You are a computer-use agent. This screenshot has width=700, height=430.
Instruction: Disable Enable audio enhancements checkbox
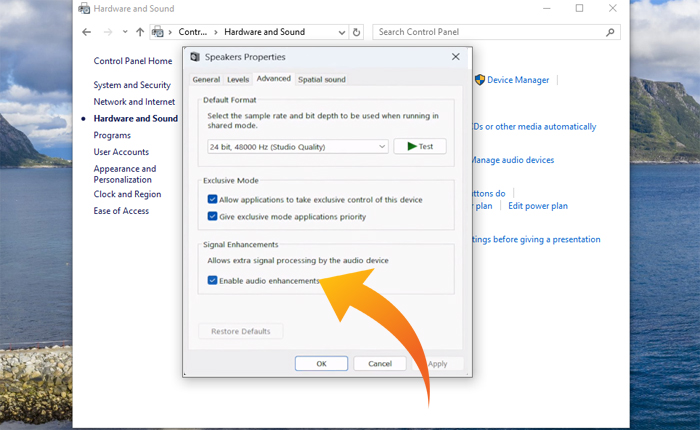coord(212,280)
